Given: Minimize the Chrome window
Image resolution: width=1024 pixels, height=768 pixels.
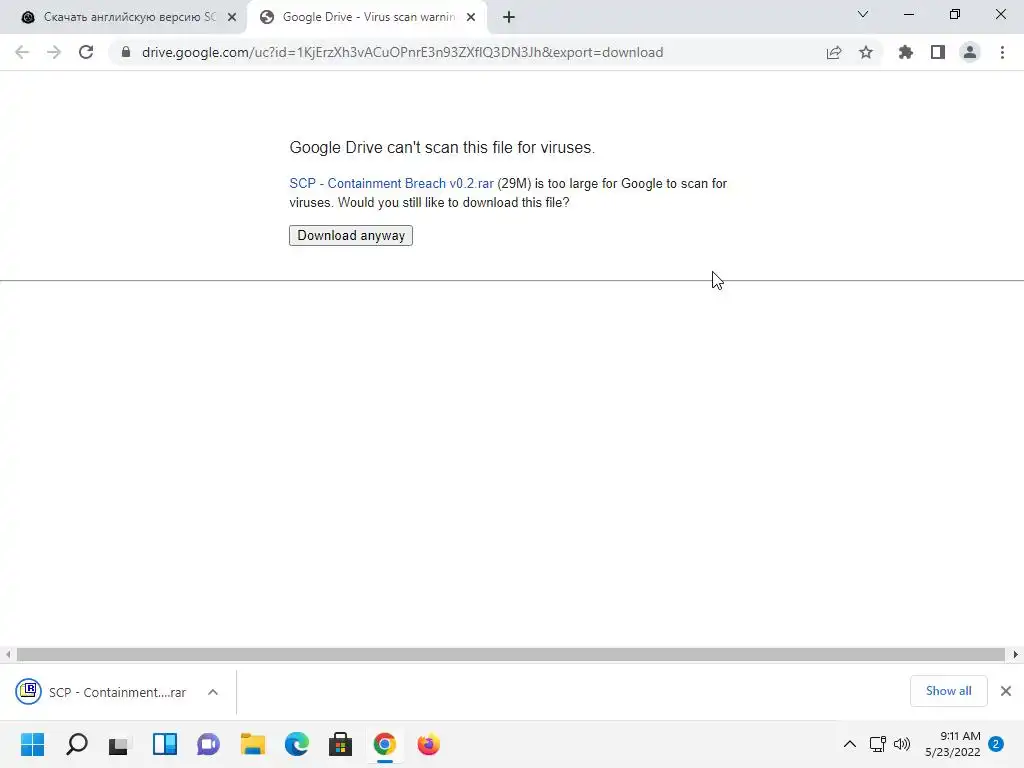Looking at the screenshot, I should 908,14.
